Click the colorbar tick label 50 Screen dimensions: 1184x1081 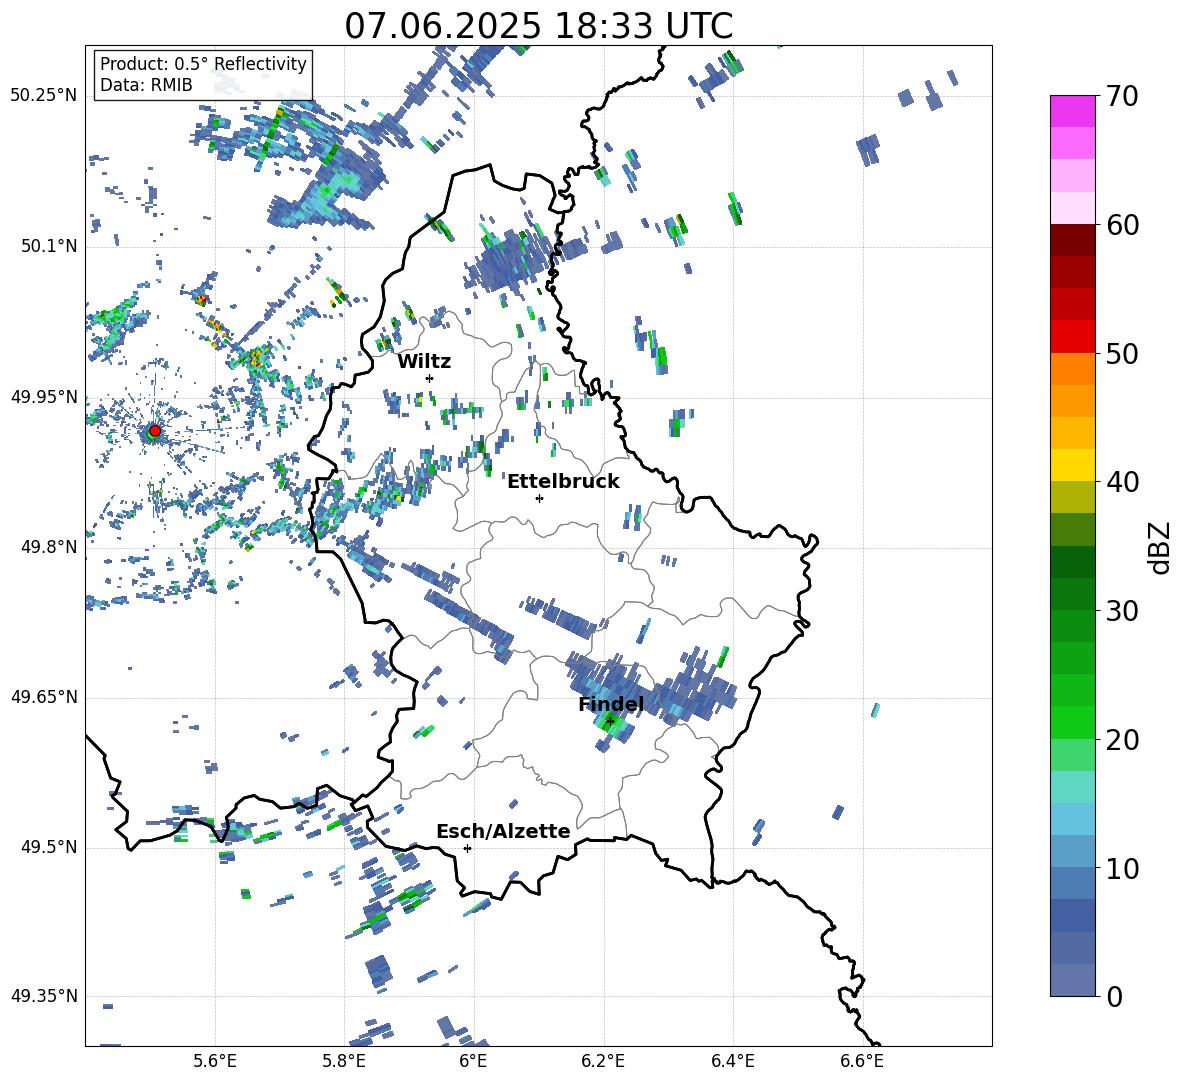click(1122, 353)
